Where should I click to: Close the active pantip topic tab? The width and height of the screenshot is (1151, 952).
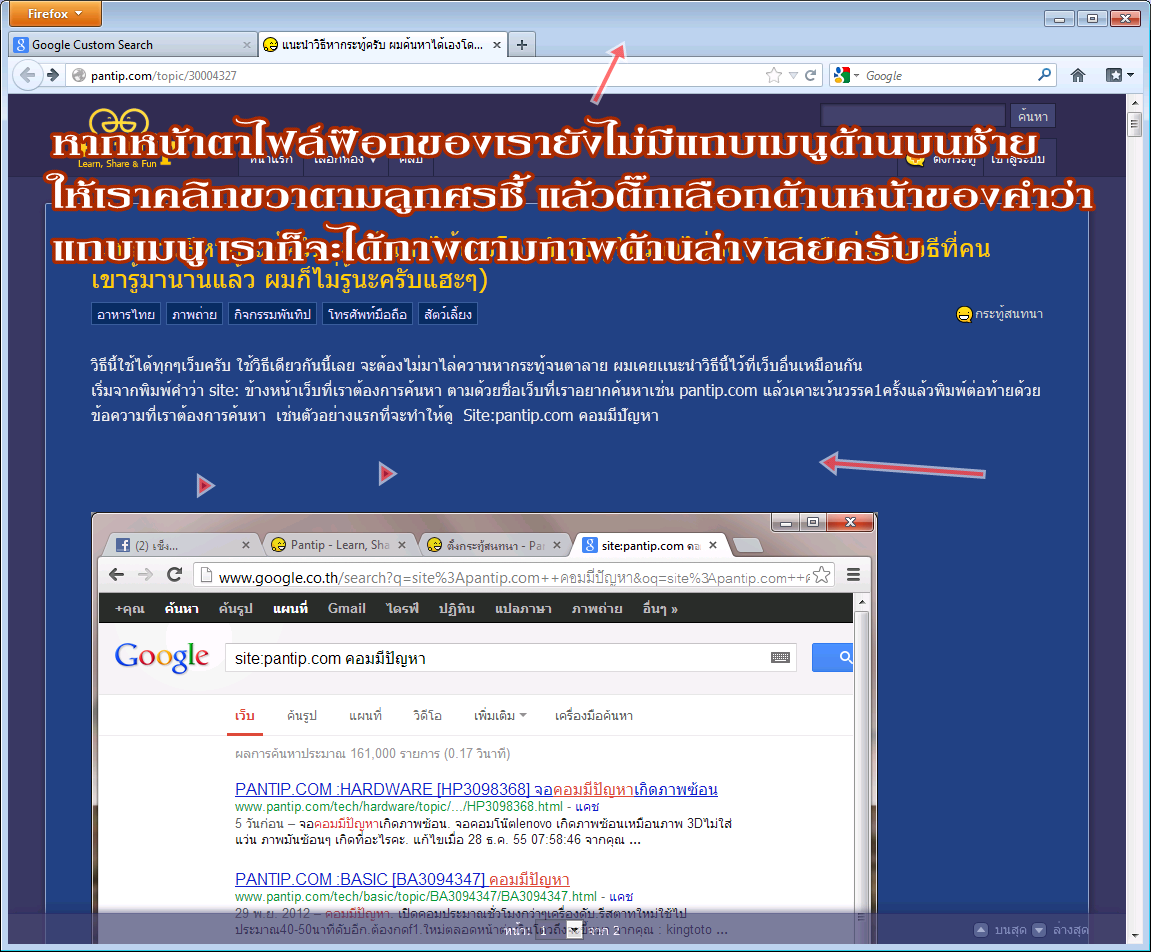click(497, 45)
